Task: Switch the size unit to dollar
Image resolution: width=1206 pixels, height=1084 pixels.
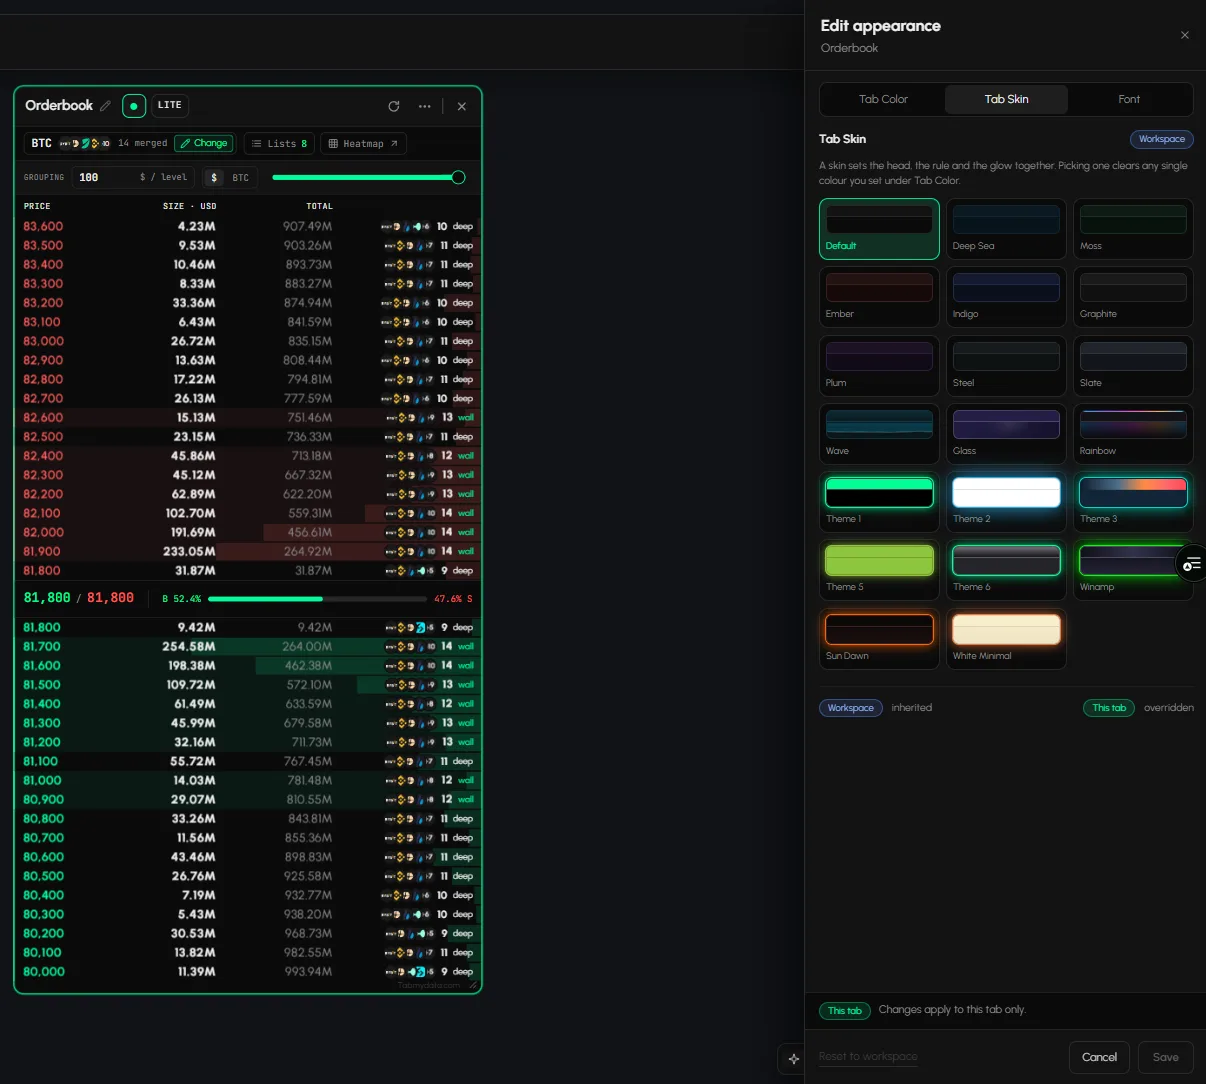Action: coord(214,177)
